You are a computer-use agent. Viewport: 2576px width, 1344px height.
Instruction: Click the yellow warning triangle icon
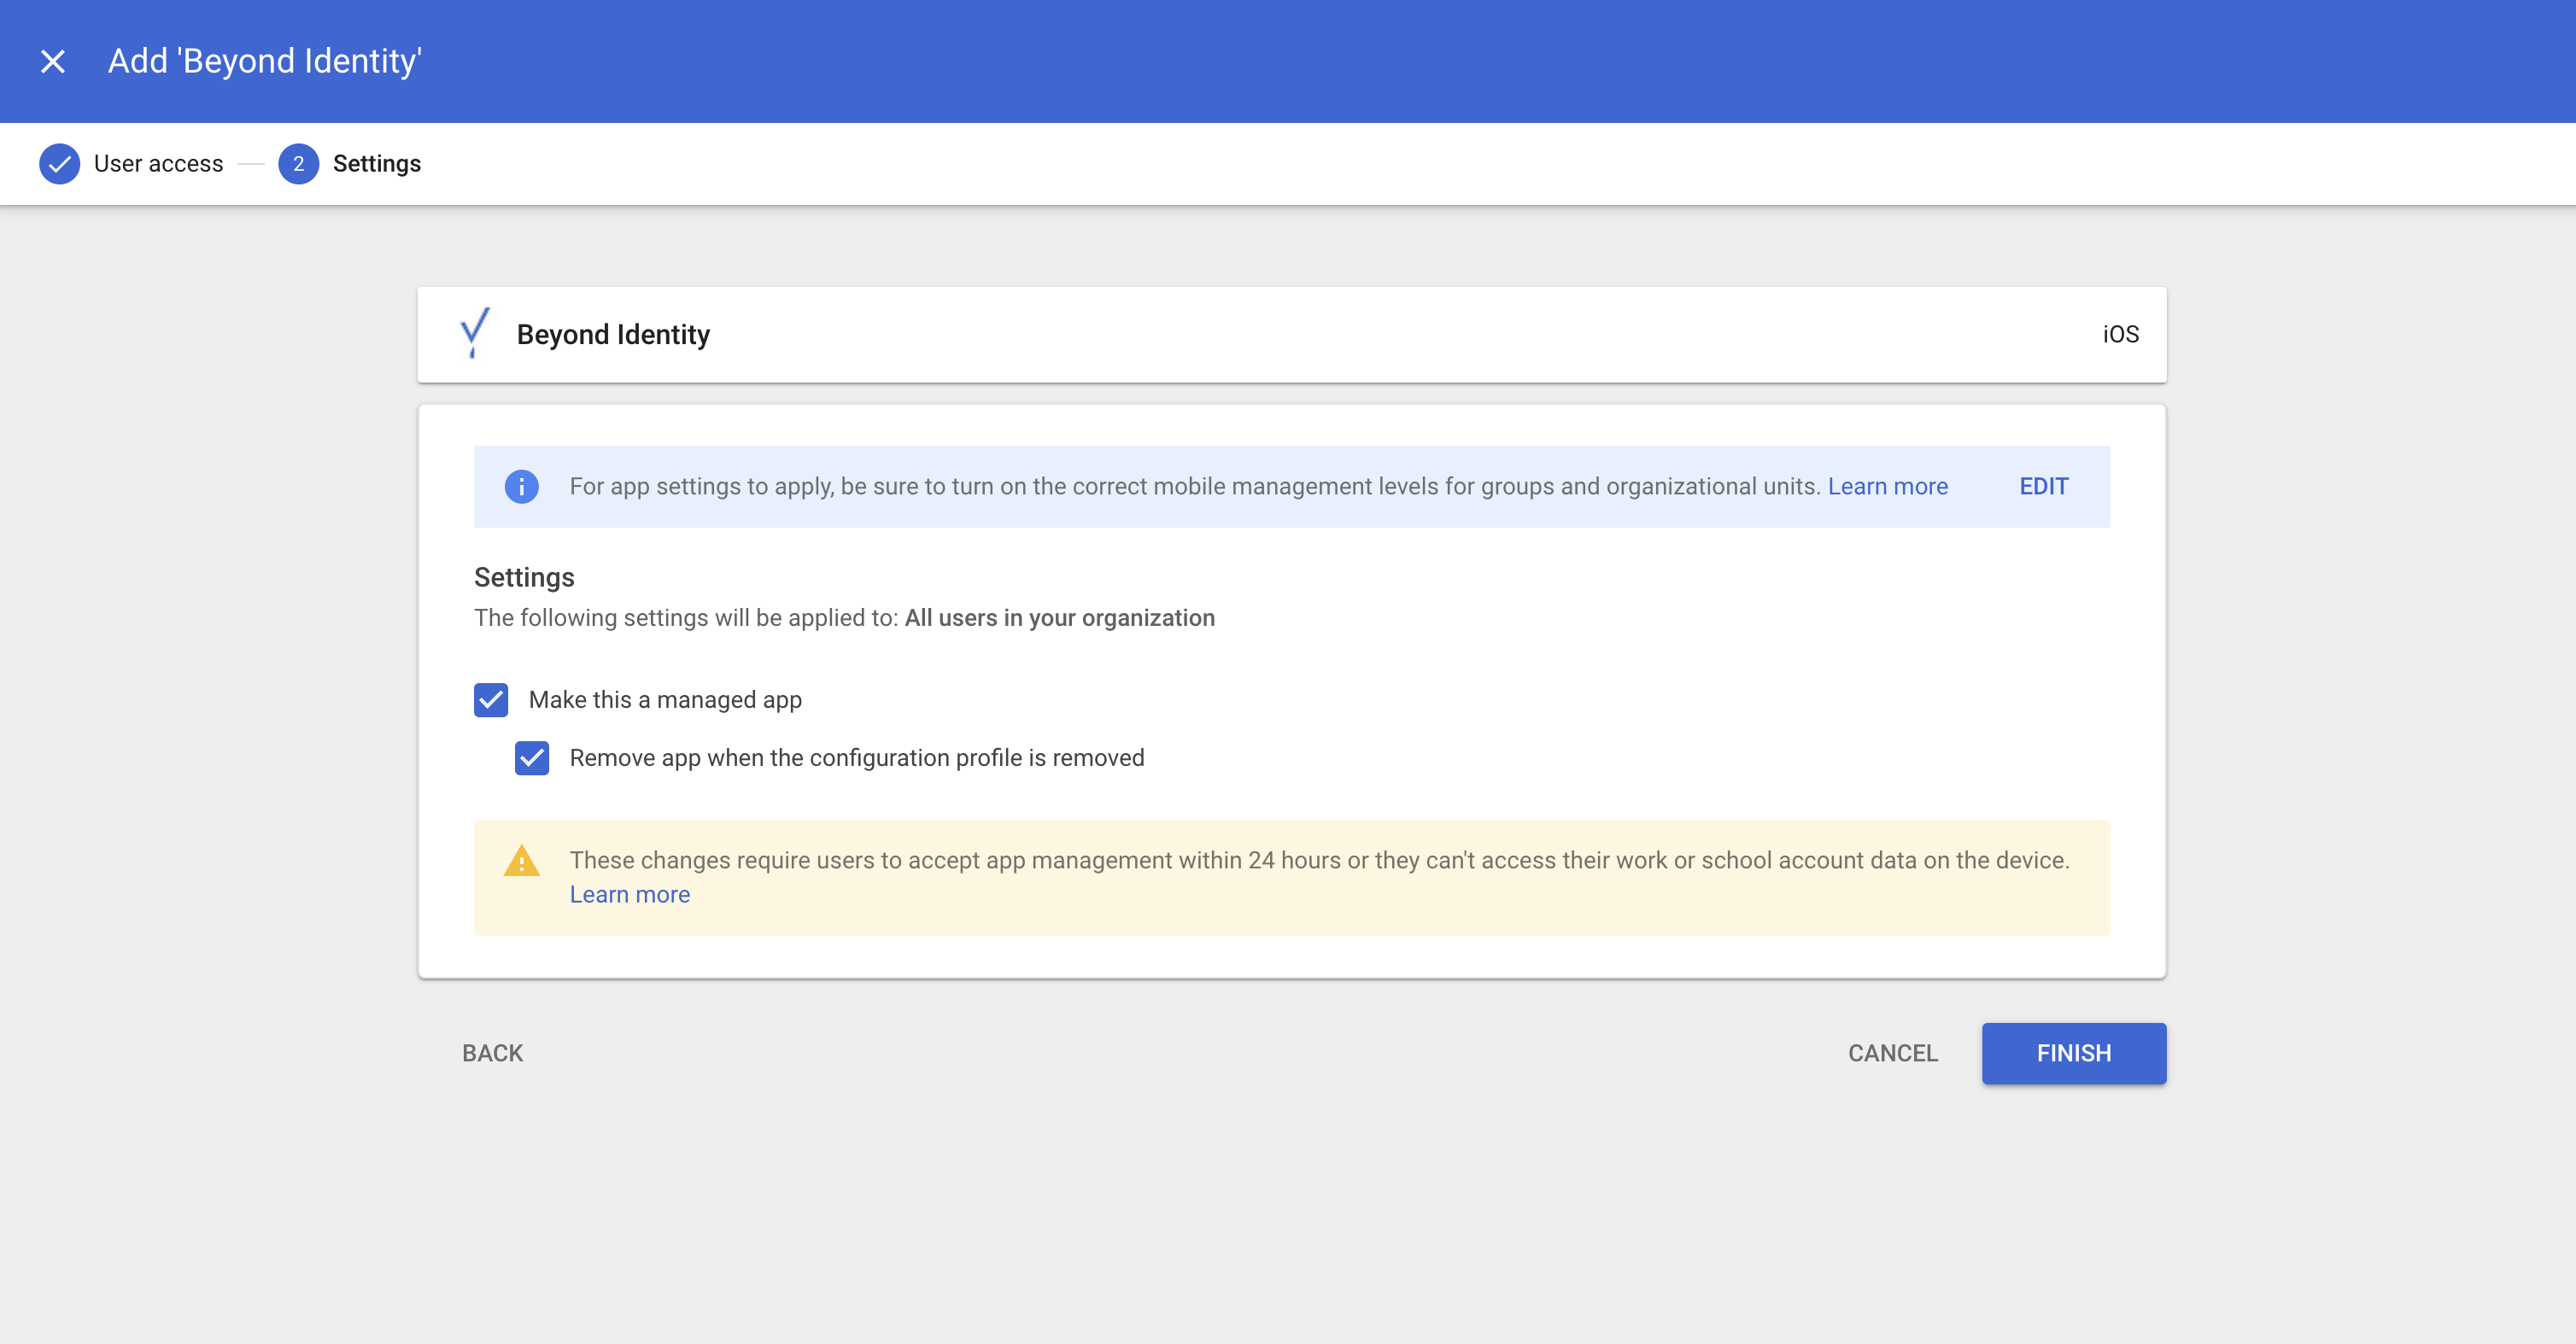coord(521,861)
